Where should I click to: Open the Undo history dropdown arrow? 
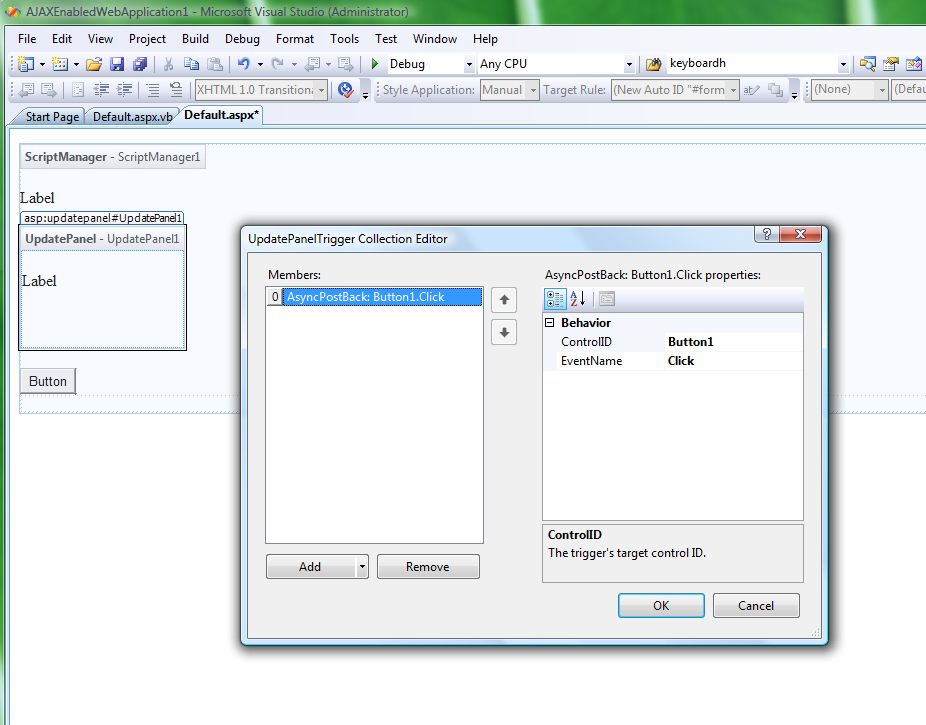260,64
